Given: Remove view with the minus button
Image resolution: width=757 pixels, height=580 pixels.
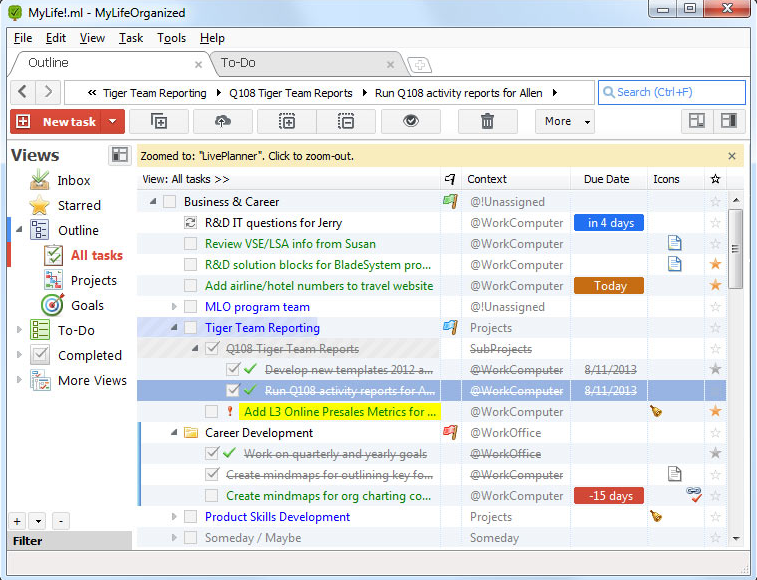Looking at the screenshot, I should pyautogui.click(x=60, y=521).
